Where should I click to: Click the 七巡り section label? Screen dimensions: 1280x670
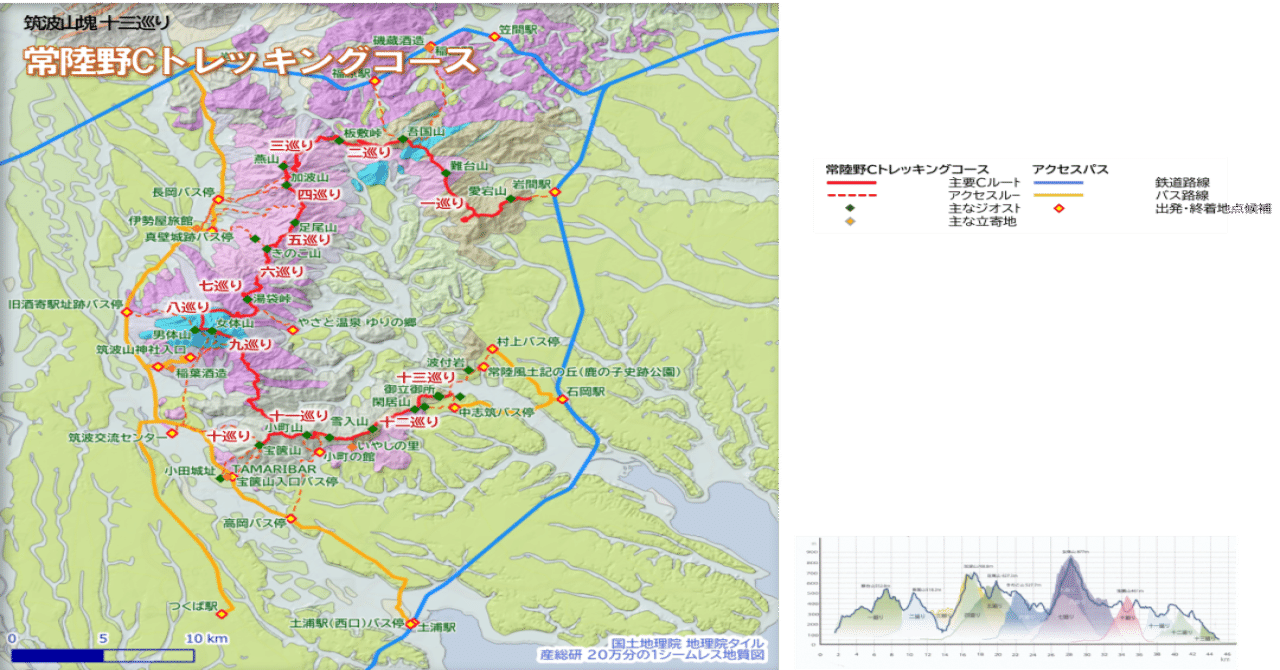221,286
